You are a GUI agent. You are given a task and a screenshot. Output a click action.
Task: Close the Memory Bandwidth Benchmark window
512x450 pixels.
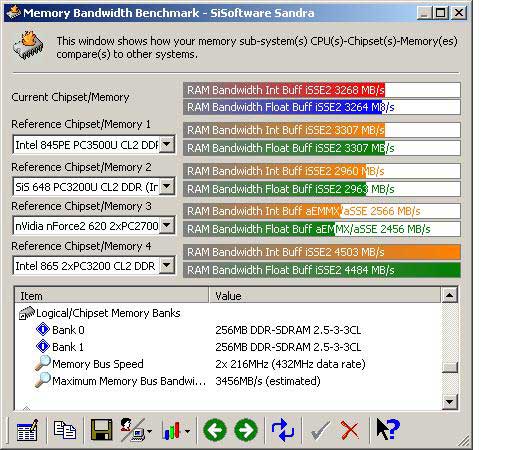(x=459, y=13)
